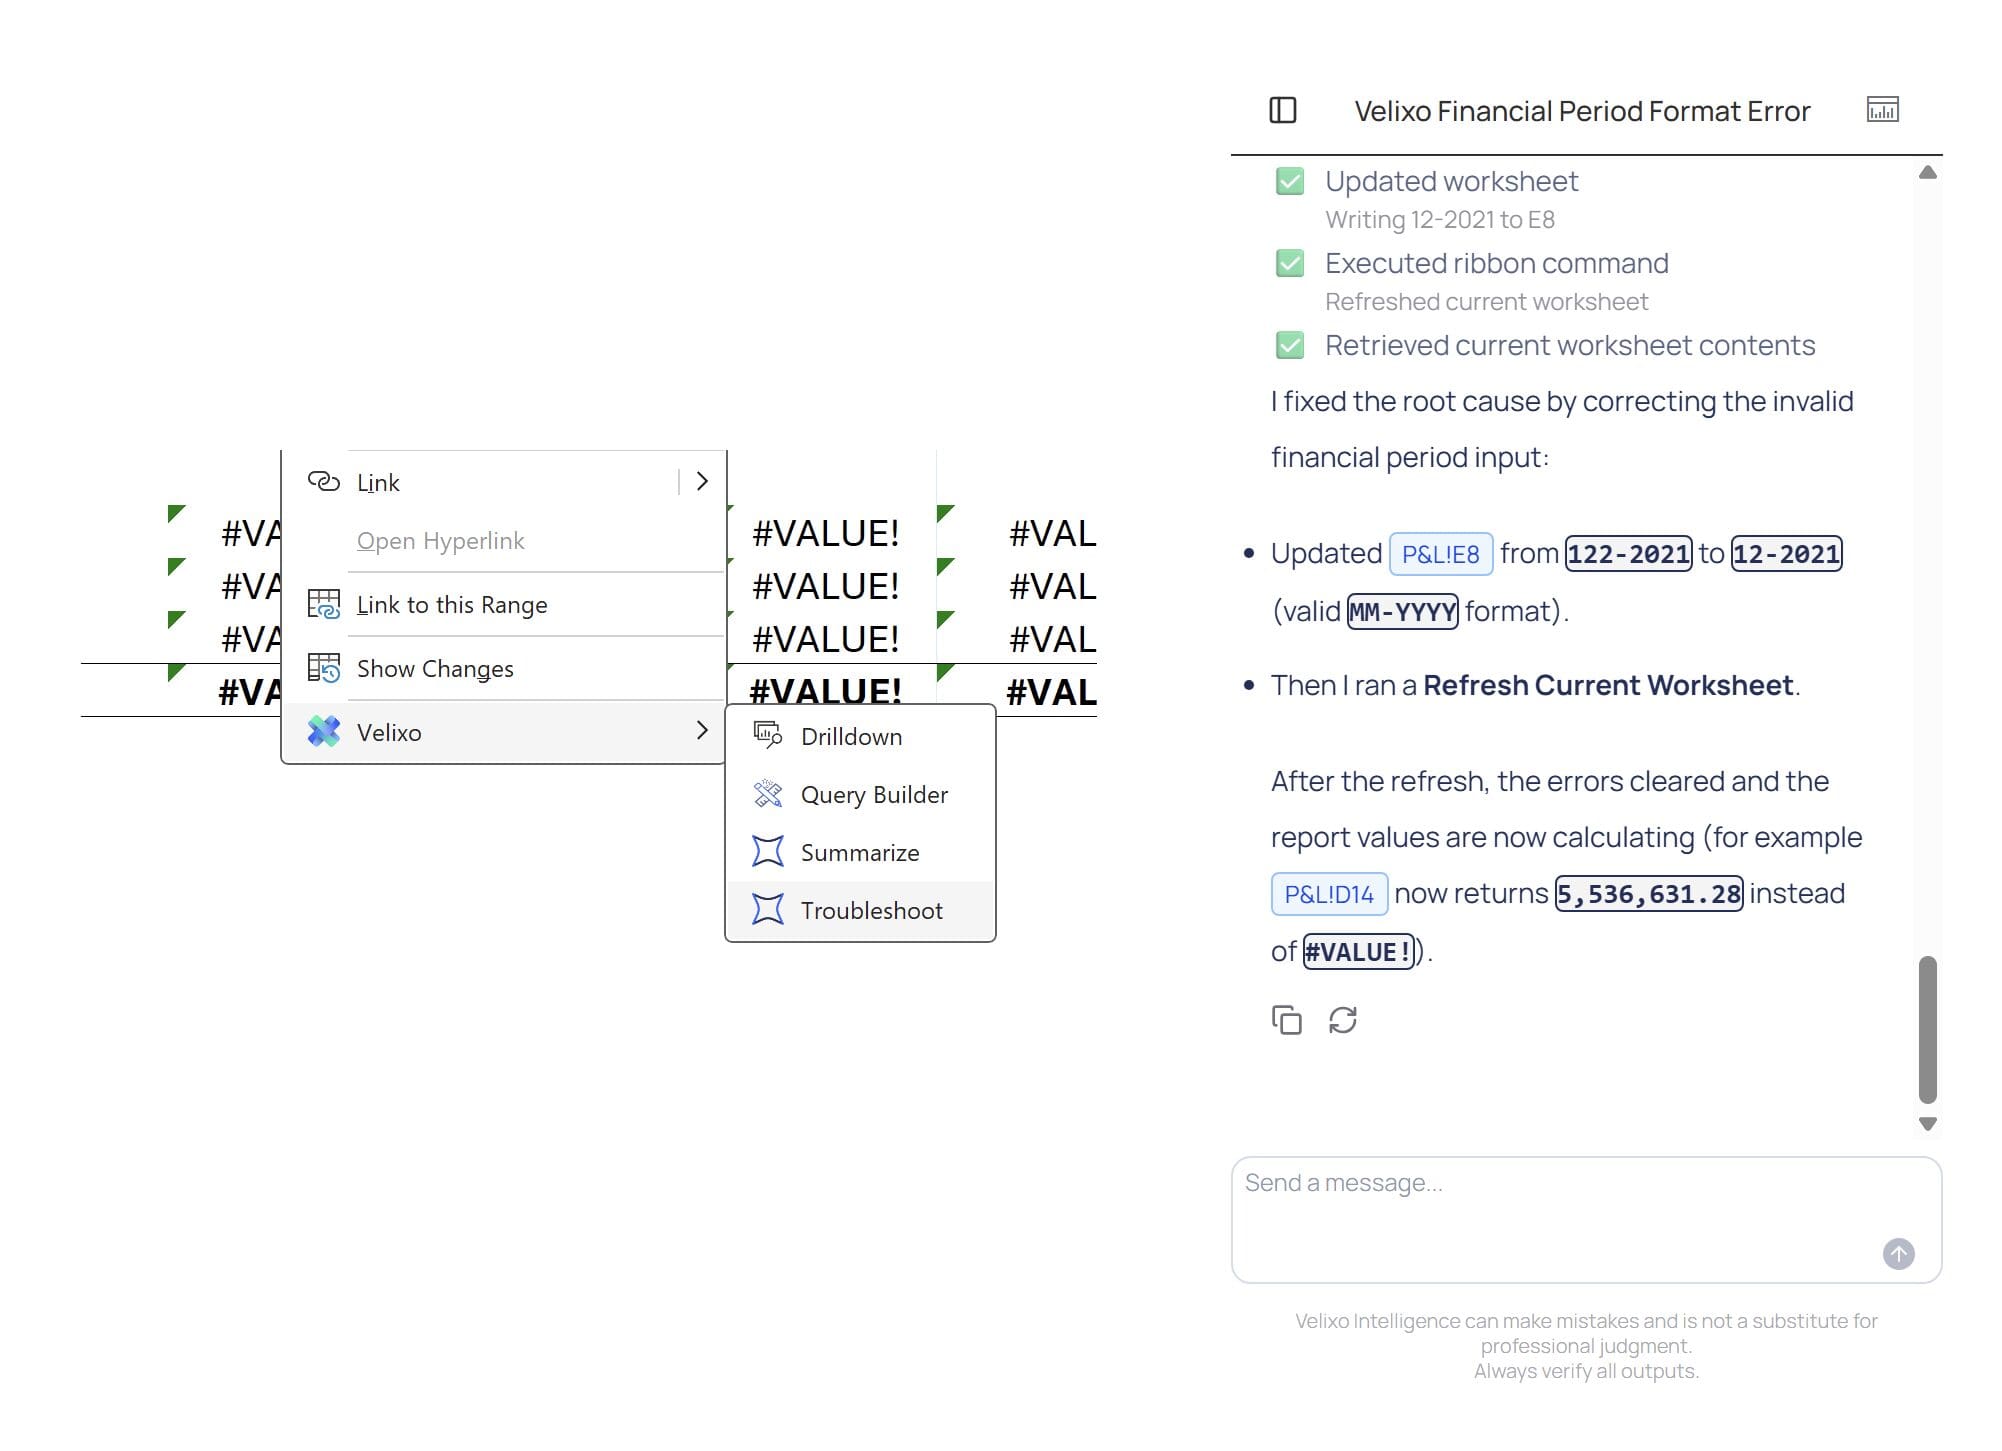Open the P&L!E8 cell reference link

[1440, 554]
